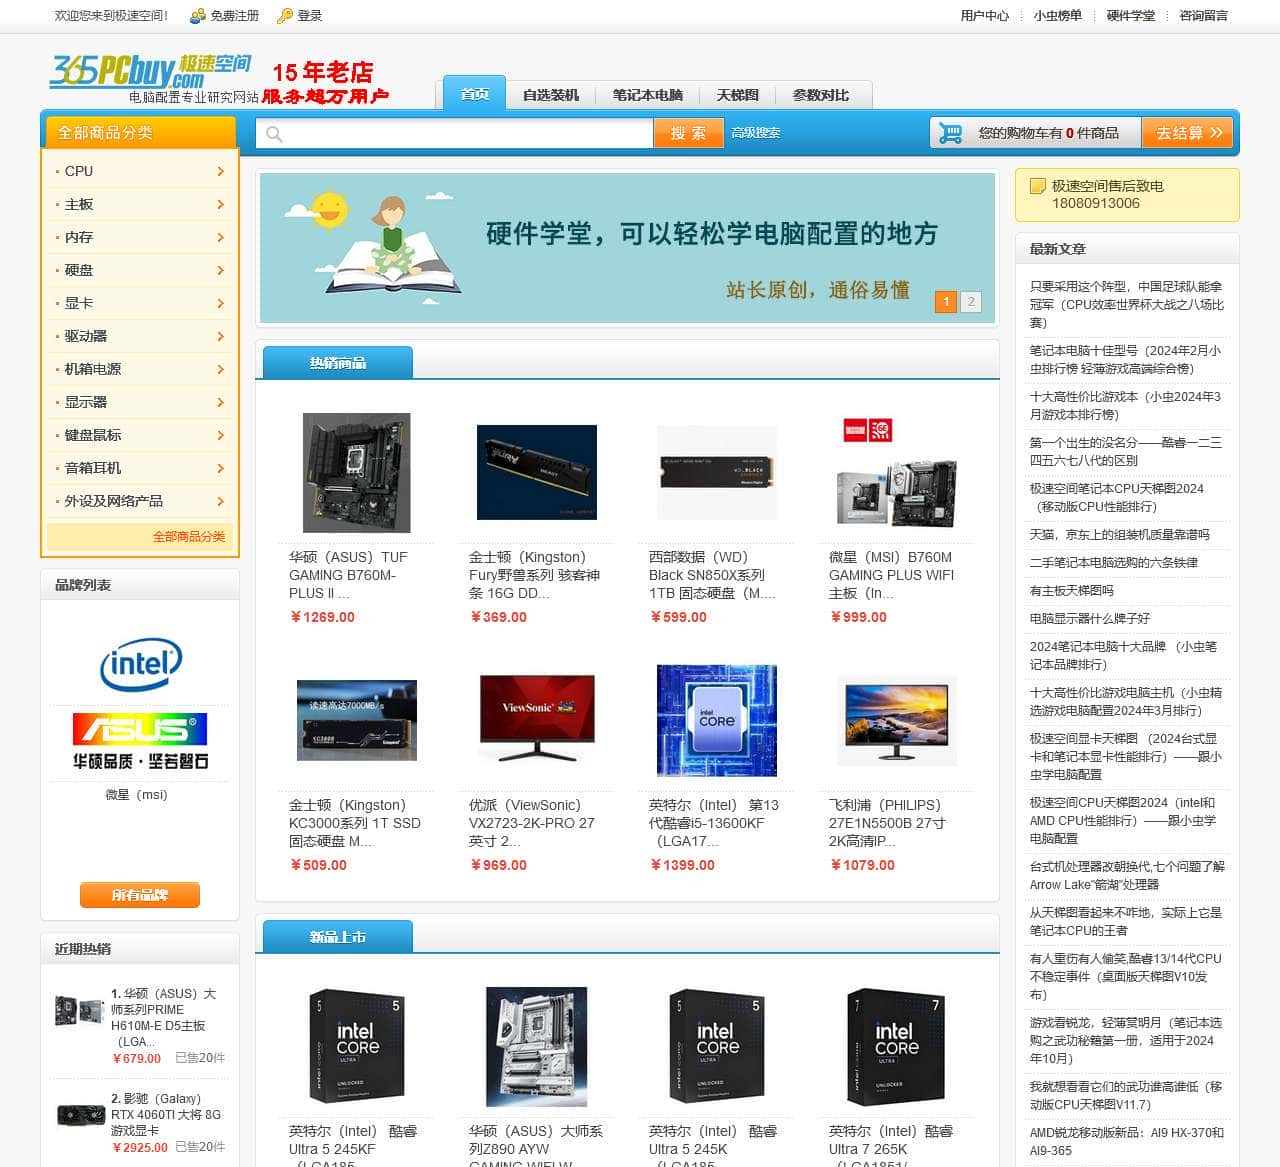Open the ASUS Z890 AYW motherboard image
The width and height of the screenshot is (1280, 1167).
coord(537,1047)
